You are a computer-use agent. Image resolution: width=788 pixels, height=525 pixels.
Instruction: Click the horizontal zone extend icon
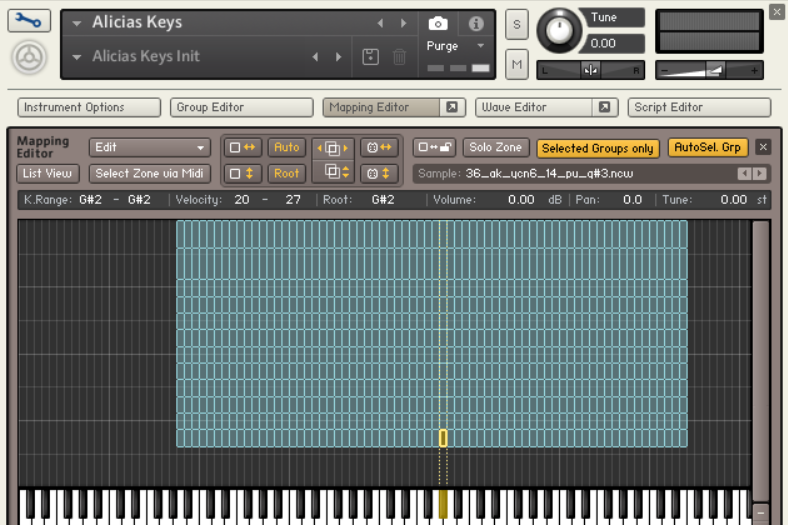tap(242, 148)
